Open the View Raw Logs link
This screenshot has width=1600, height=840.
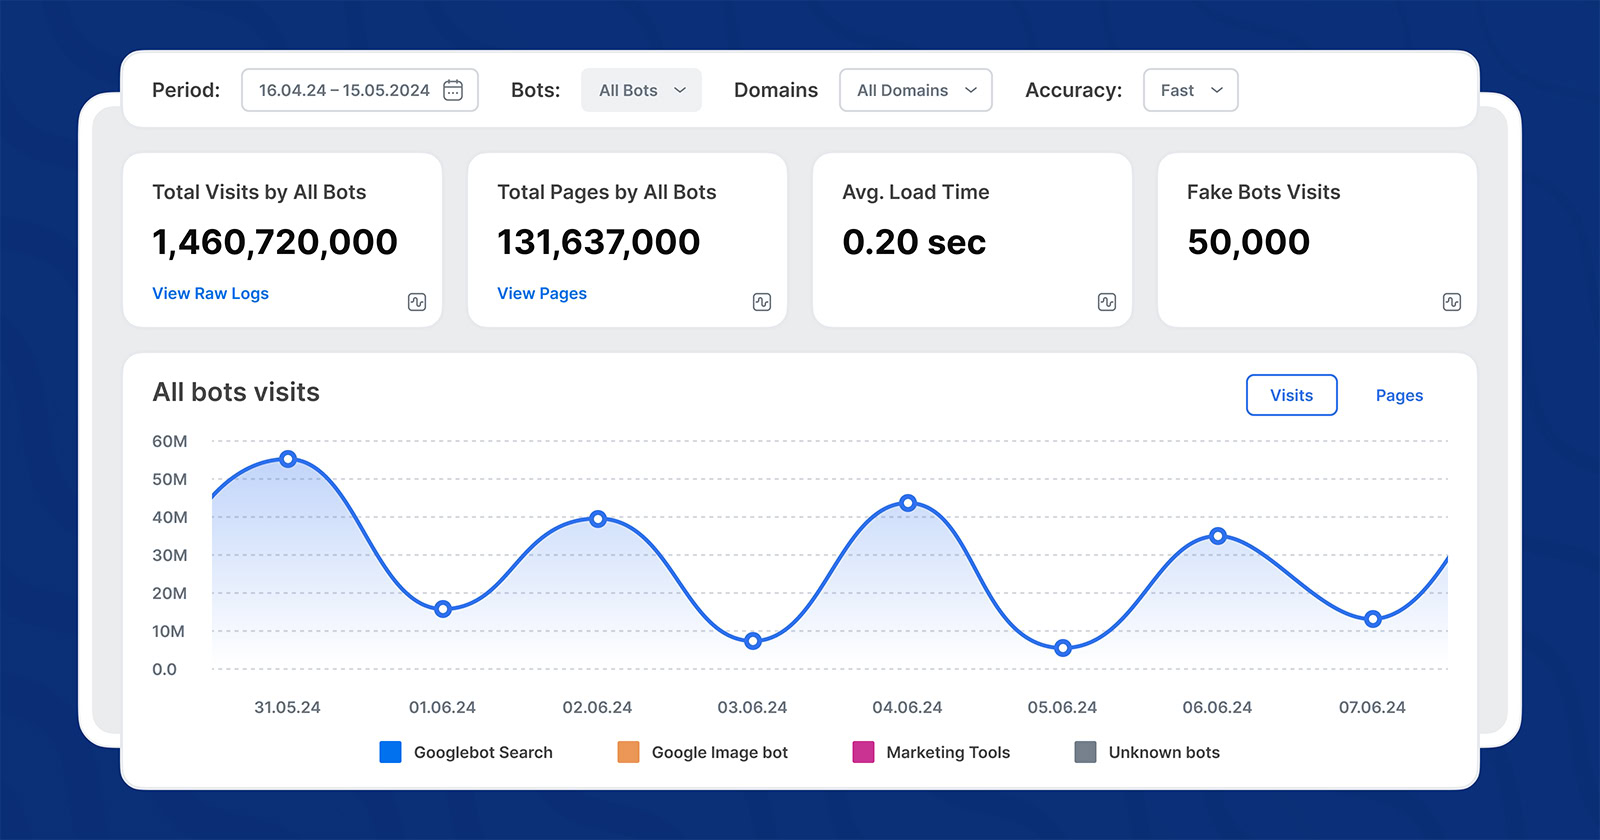[x=210, y=293]
